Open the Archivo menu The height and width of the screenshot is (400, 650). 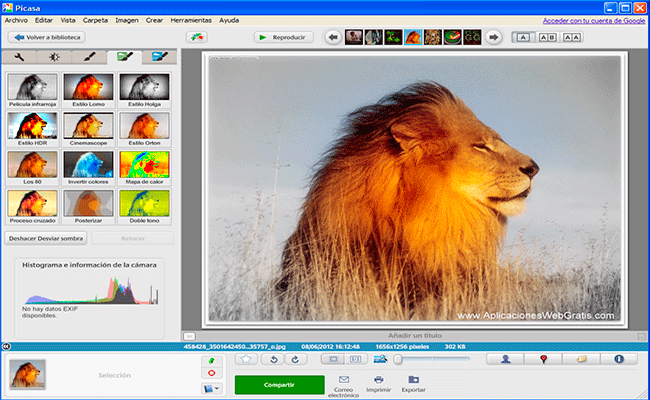[x=16, y=20]
